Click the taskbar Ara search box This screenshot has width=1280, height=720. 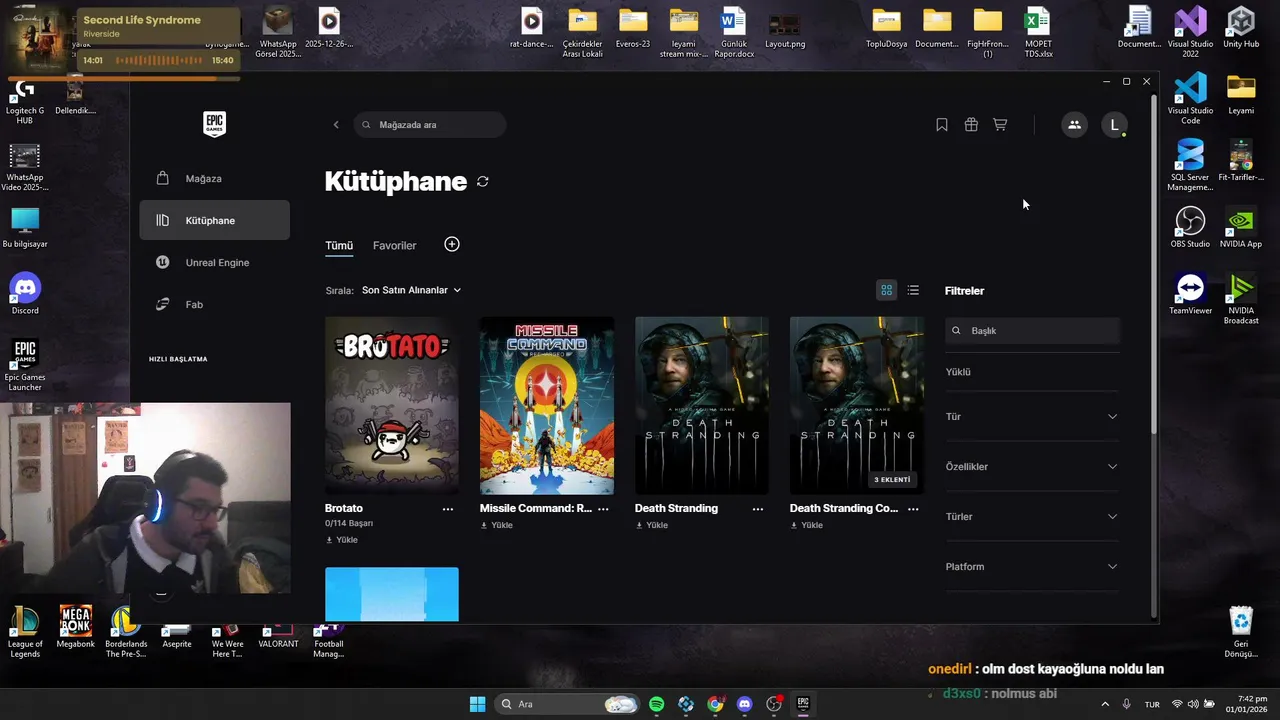pos(567,704)
